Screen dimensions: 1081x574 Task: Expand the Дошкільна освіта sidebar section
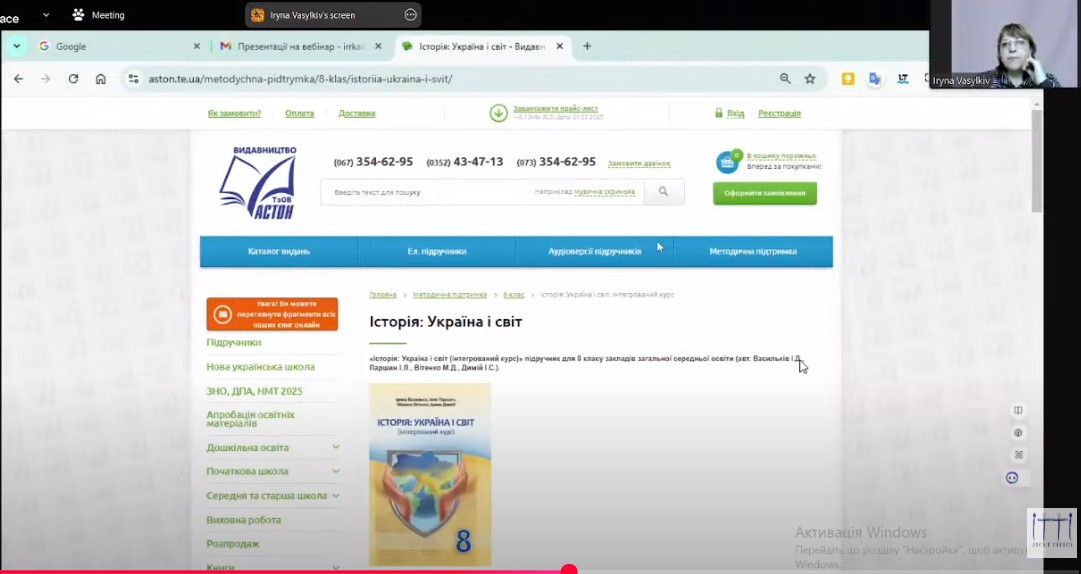(x=336, y=447)
